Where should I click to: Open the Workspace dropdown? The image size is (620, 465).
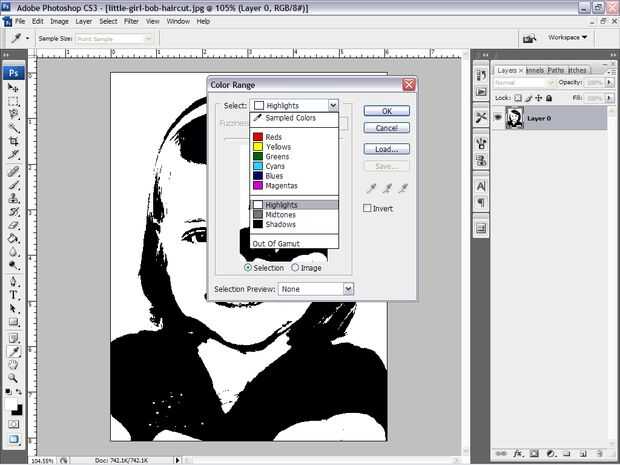pyautogui.click(x=567, y=37)
